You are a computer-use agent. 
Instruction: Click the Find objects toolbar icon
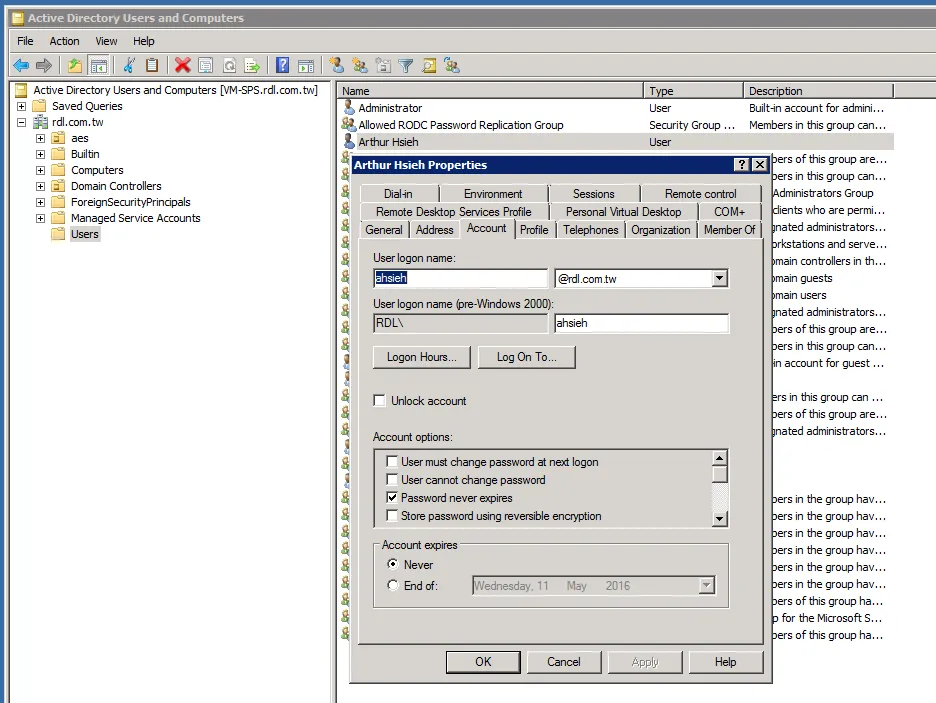(429, 66)
